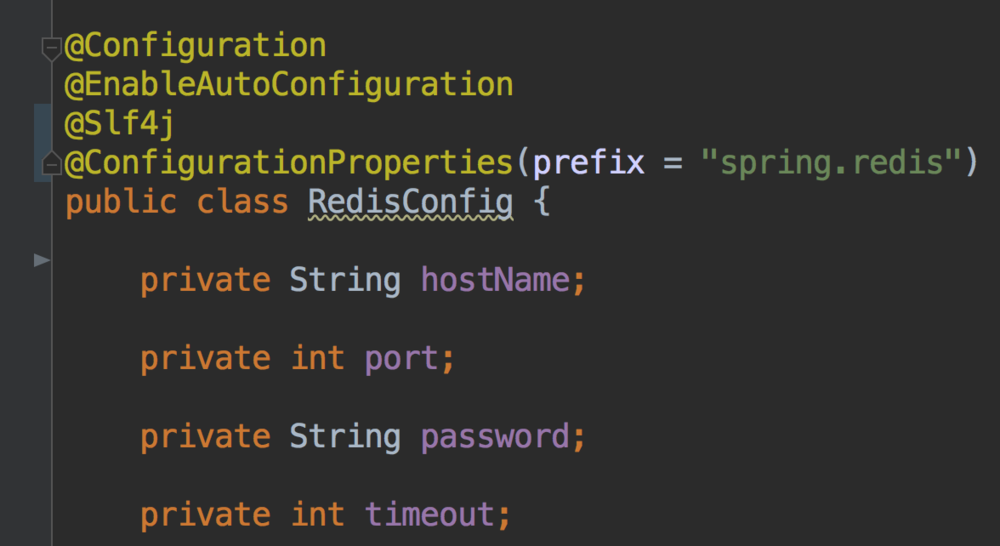This screenshot has height=546, width=1000.
Task: Place cursor on the hostName field
Action: pyautogui.click(x=495, y=280)
